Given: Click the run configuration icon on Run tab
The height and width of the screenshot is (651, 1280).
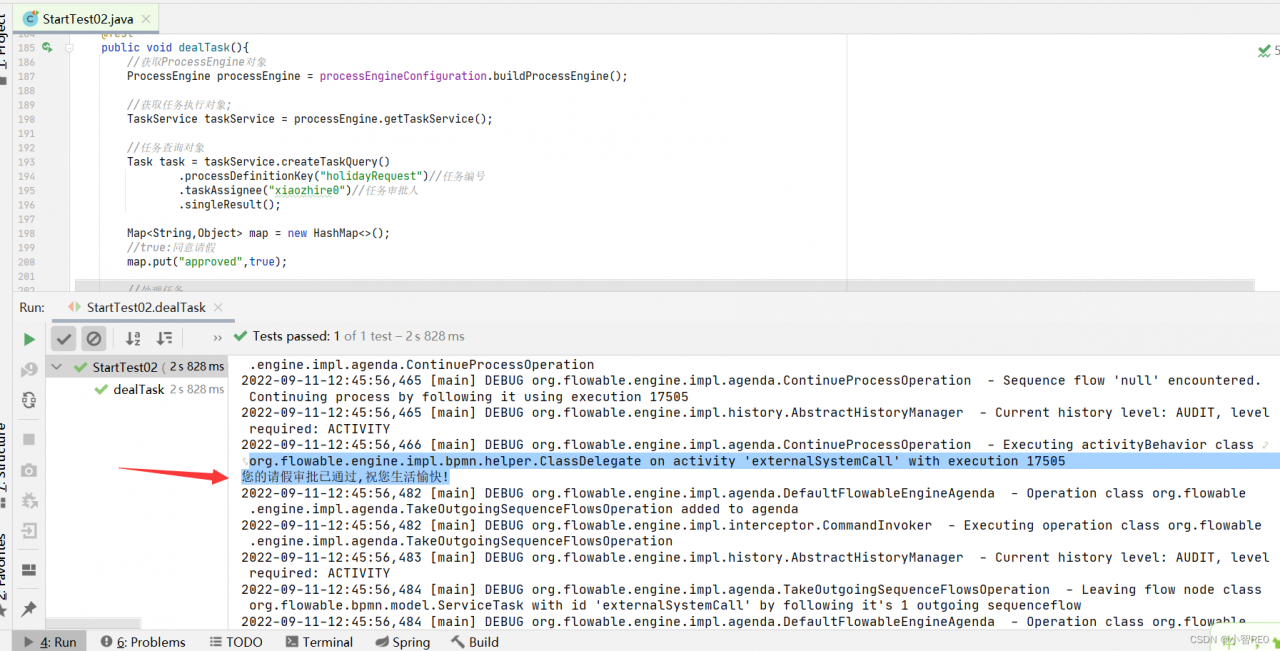Looking at the screenshot, I should (x=74, y=308).
